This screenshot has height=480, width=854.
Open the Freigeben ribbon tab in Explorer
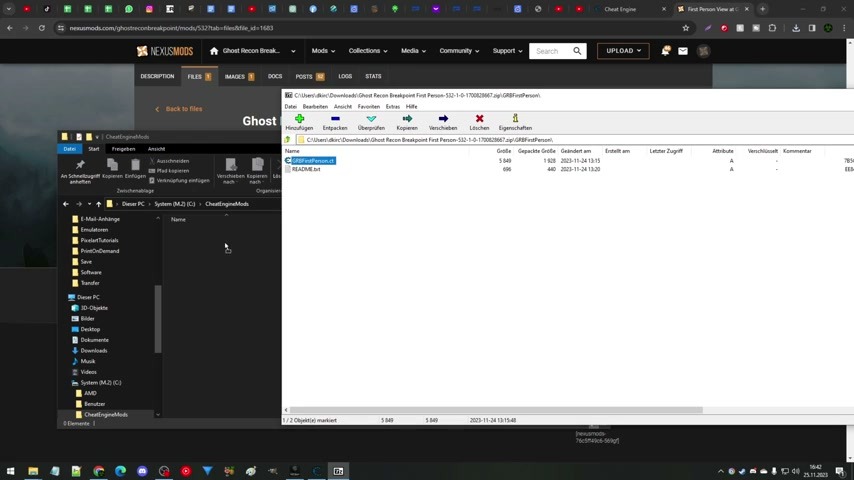click(x=123, y=149)
